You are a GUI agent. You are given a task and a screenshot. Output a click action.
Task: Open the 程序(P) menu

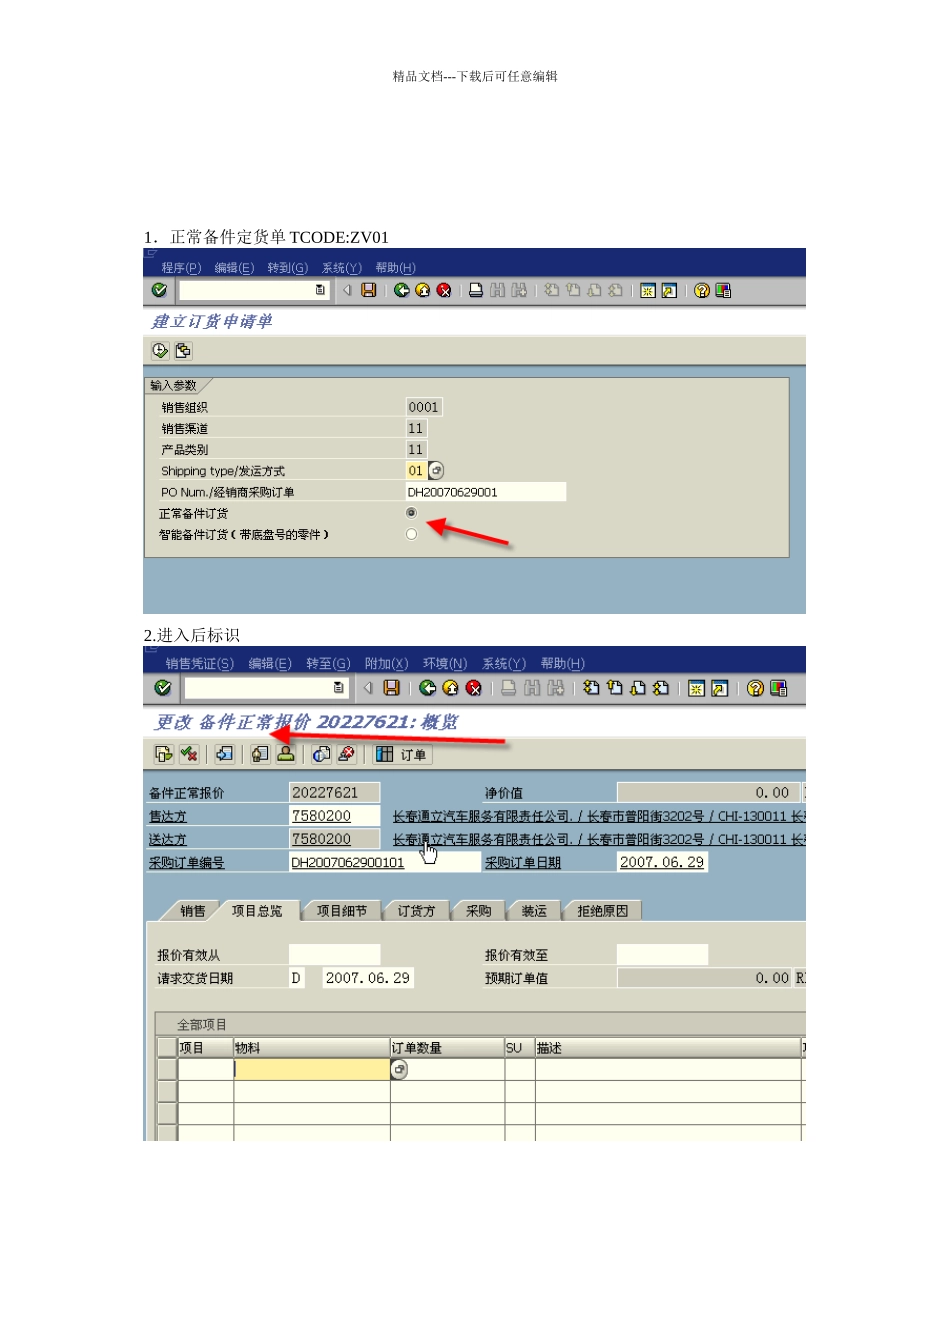coord(181,268)
